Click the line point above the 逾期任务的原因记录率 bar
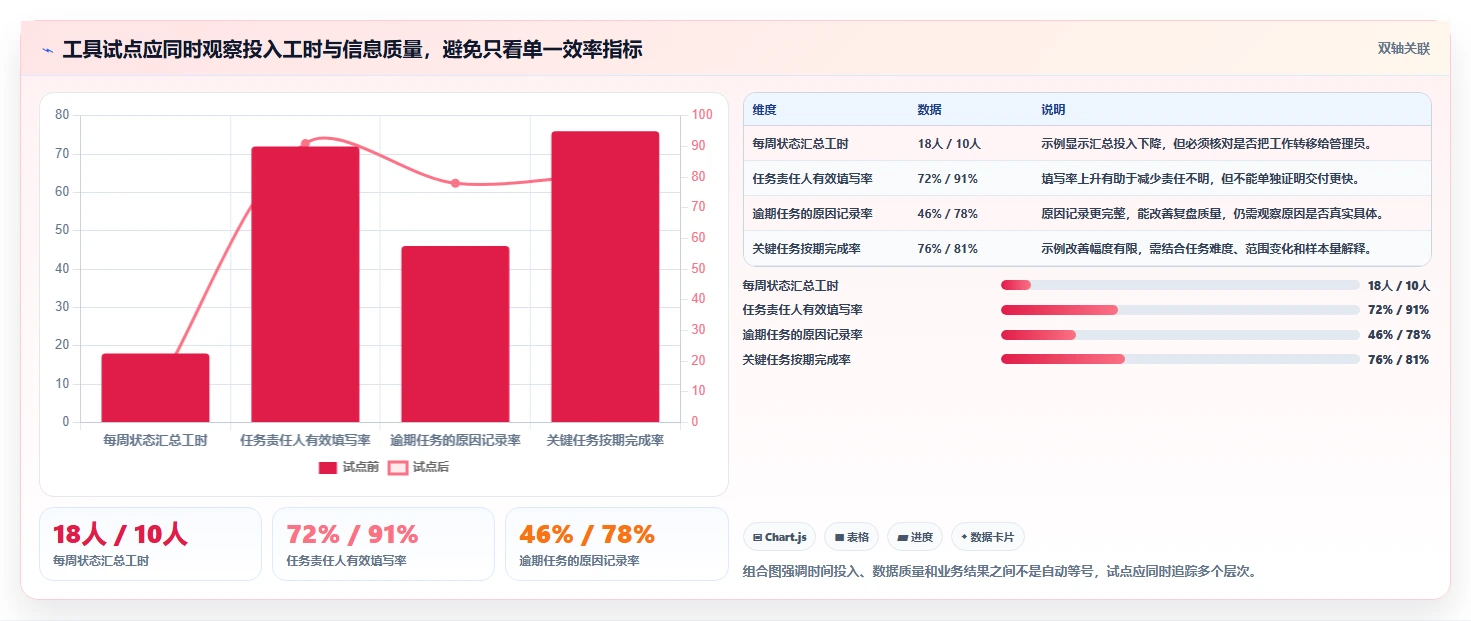Viewport: 1471px width, 621px height. (455, 183)
